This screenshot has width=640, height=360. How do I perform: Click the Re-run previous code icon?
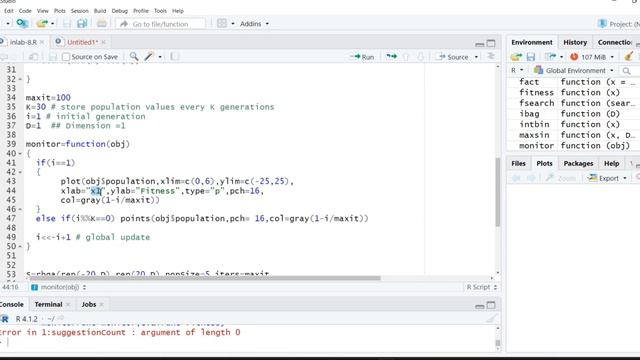click(391, 56)
